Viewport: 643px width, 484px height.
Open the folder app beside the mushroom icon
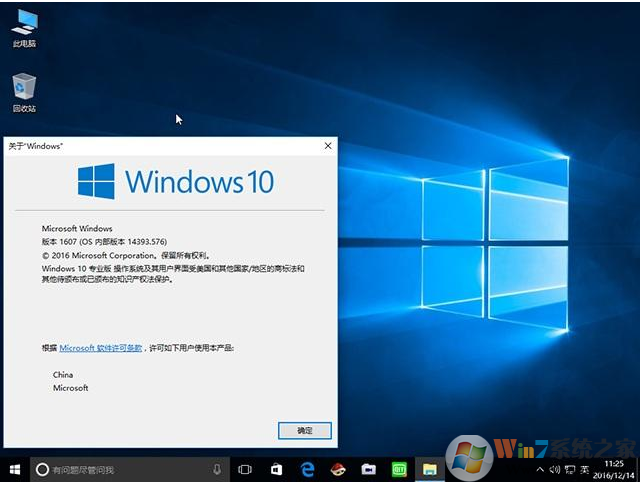(368, 469)
